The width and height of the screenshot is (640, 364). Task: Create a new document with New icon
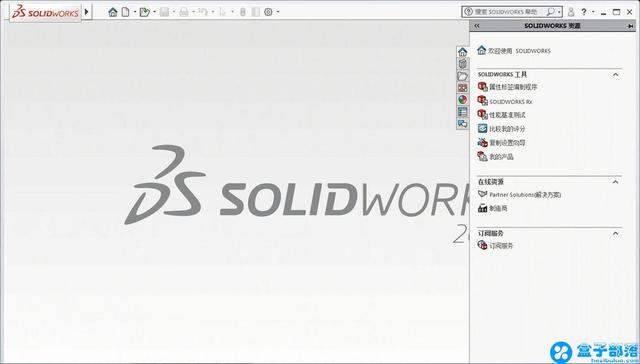coord(125,12)
